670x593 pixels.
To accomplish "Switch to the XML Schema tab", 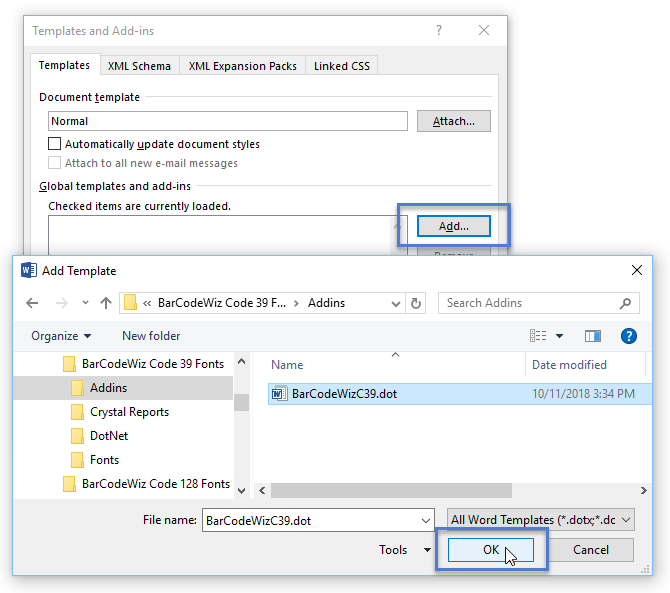I will coord(139,66).
